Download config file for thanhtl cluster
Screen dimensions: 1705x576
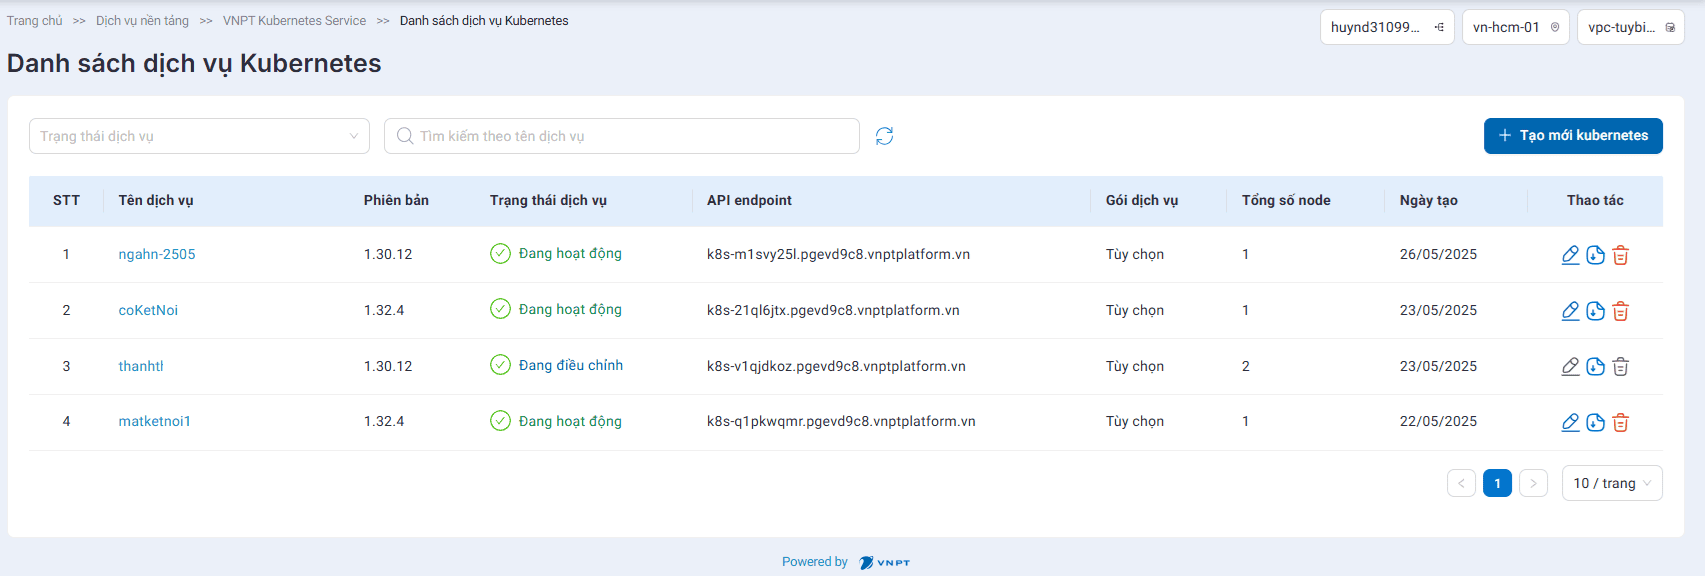[1595, 367]
